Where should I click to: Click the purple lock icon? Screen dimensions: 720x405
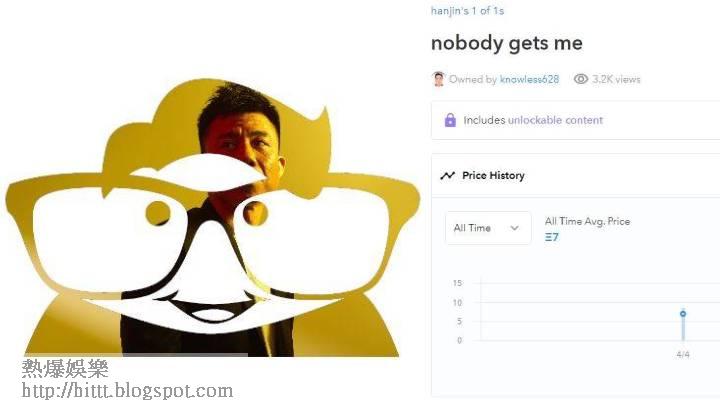450,120
